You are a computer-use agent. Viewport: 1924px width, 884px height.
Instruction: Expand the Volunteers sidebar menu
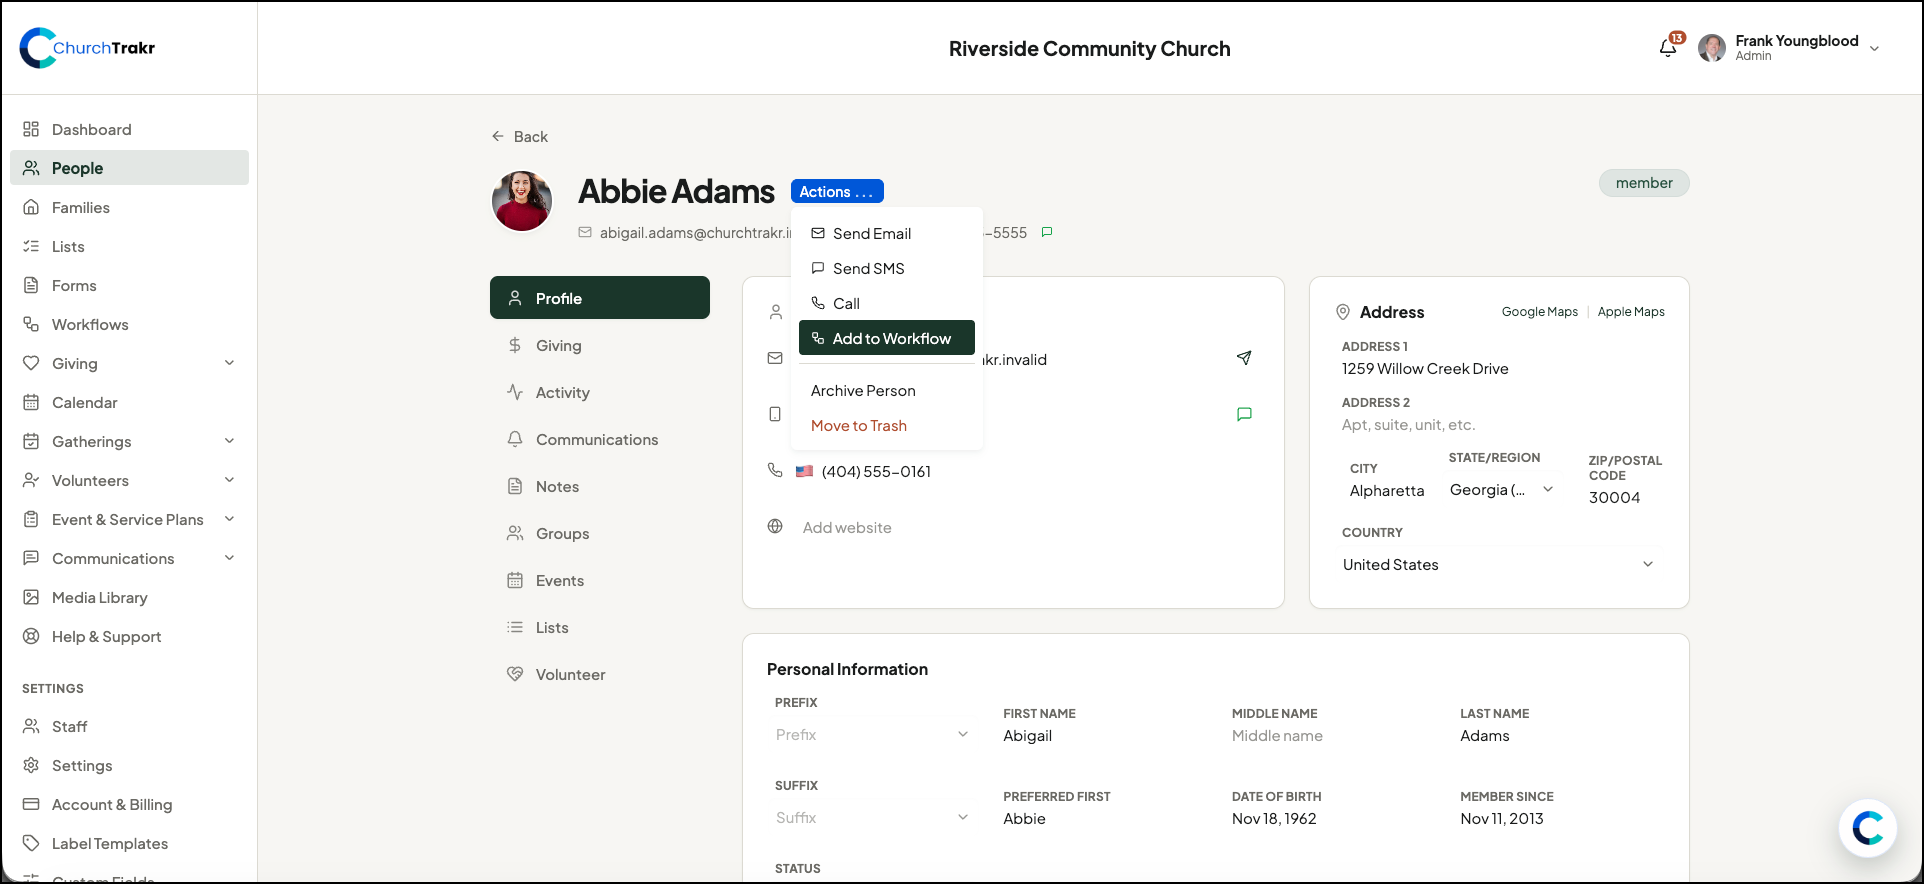click(x=230, y=480)
